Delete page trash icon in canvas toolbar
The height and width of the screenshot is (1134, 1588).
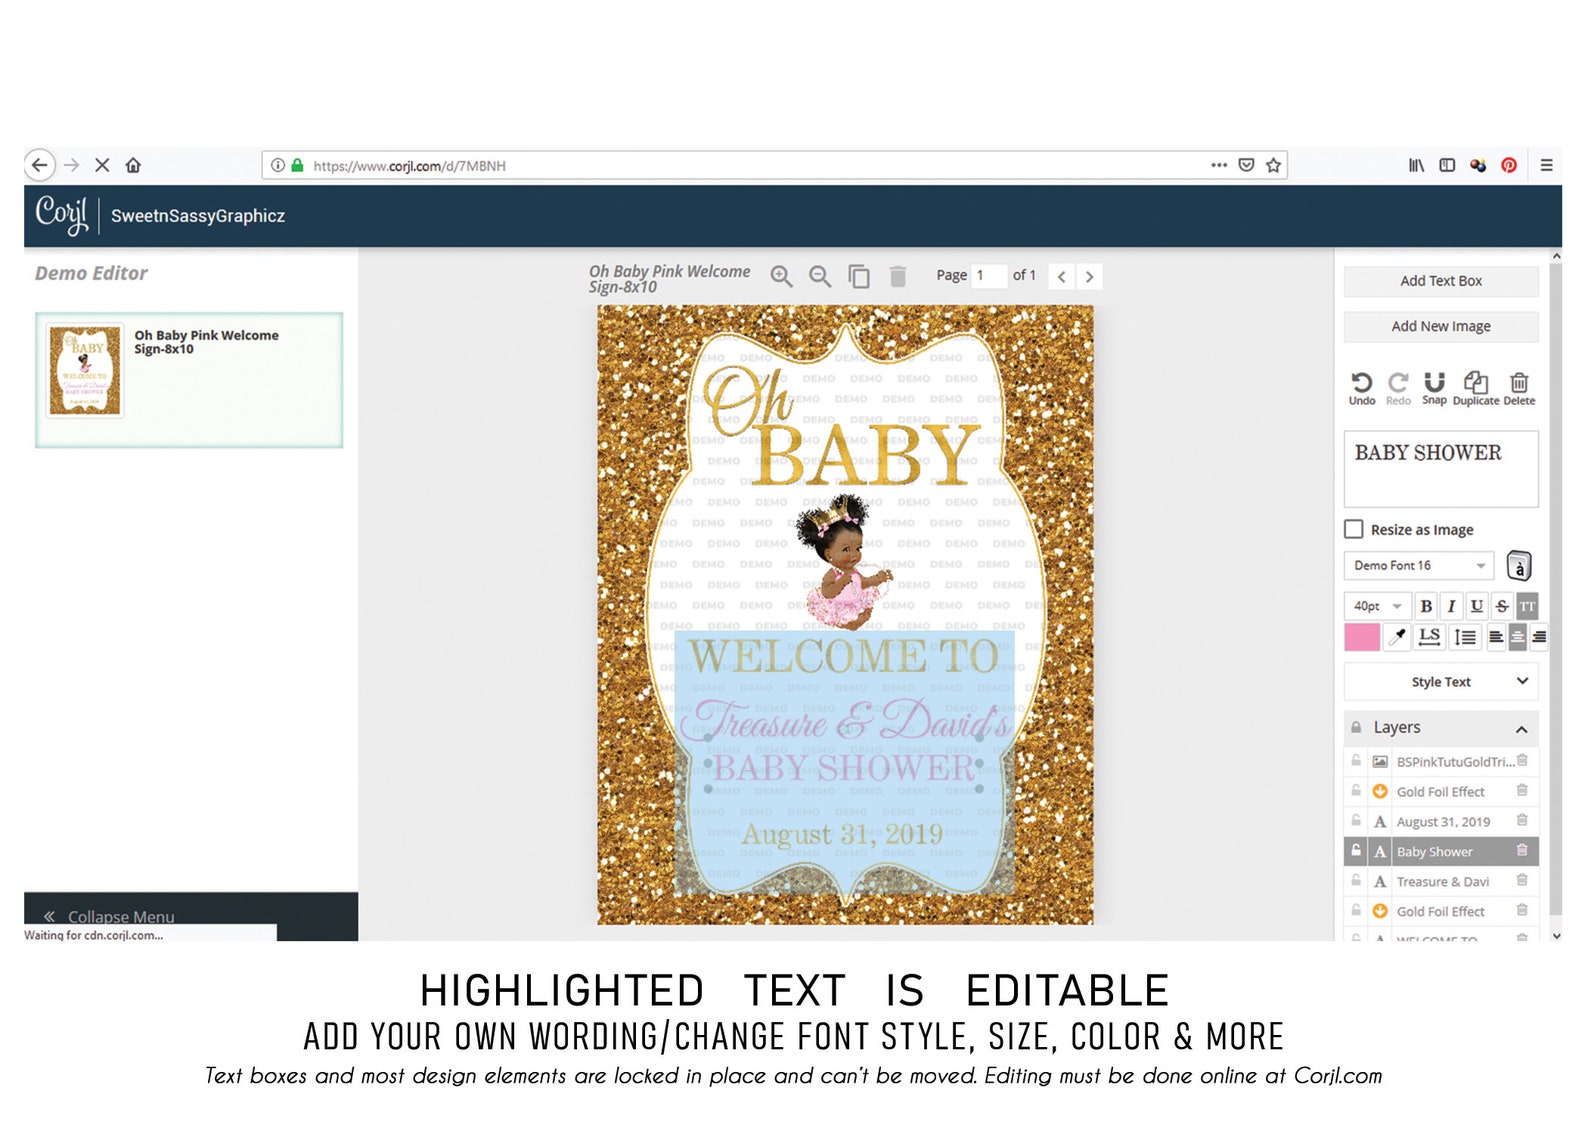pos(898,276)
